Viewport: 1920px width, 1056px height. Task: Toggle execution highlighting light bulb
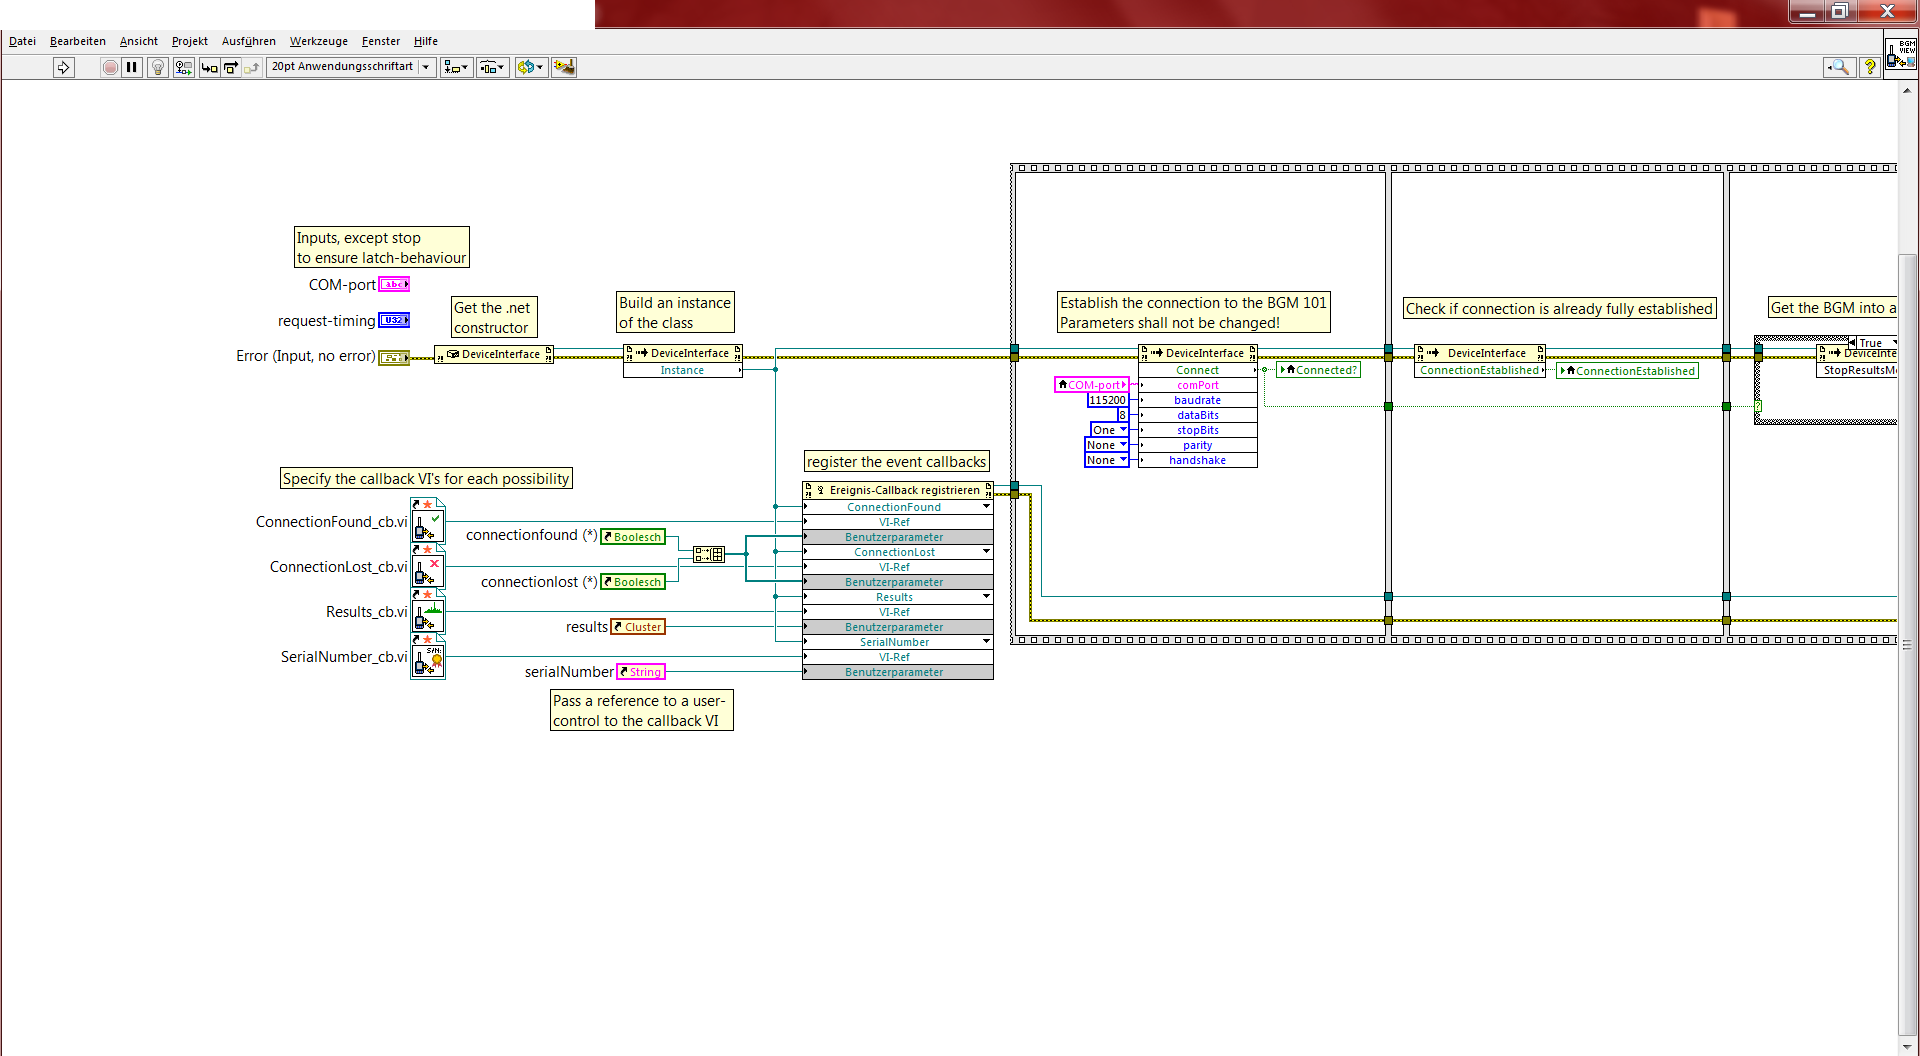coord(157,67)
